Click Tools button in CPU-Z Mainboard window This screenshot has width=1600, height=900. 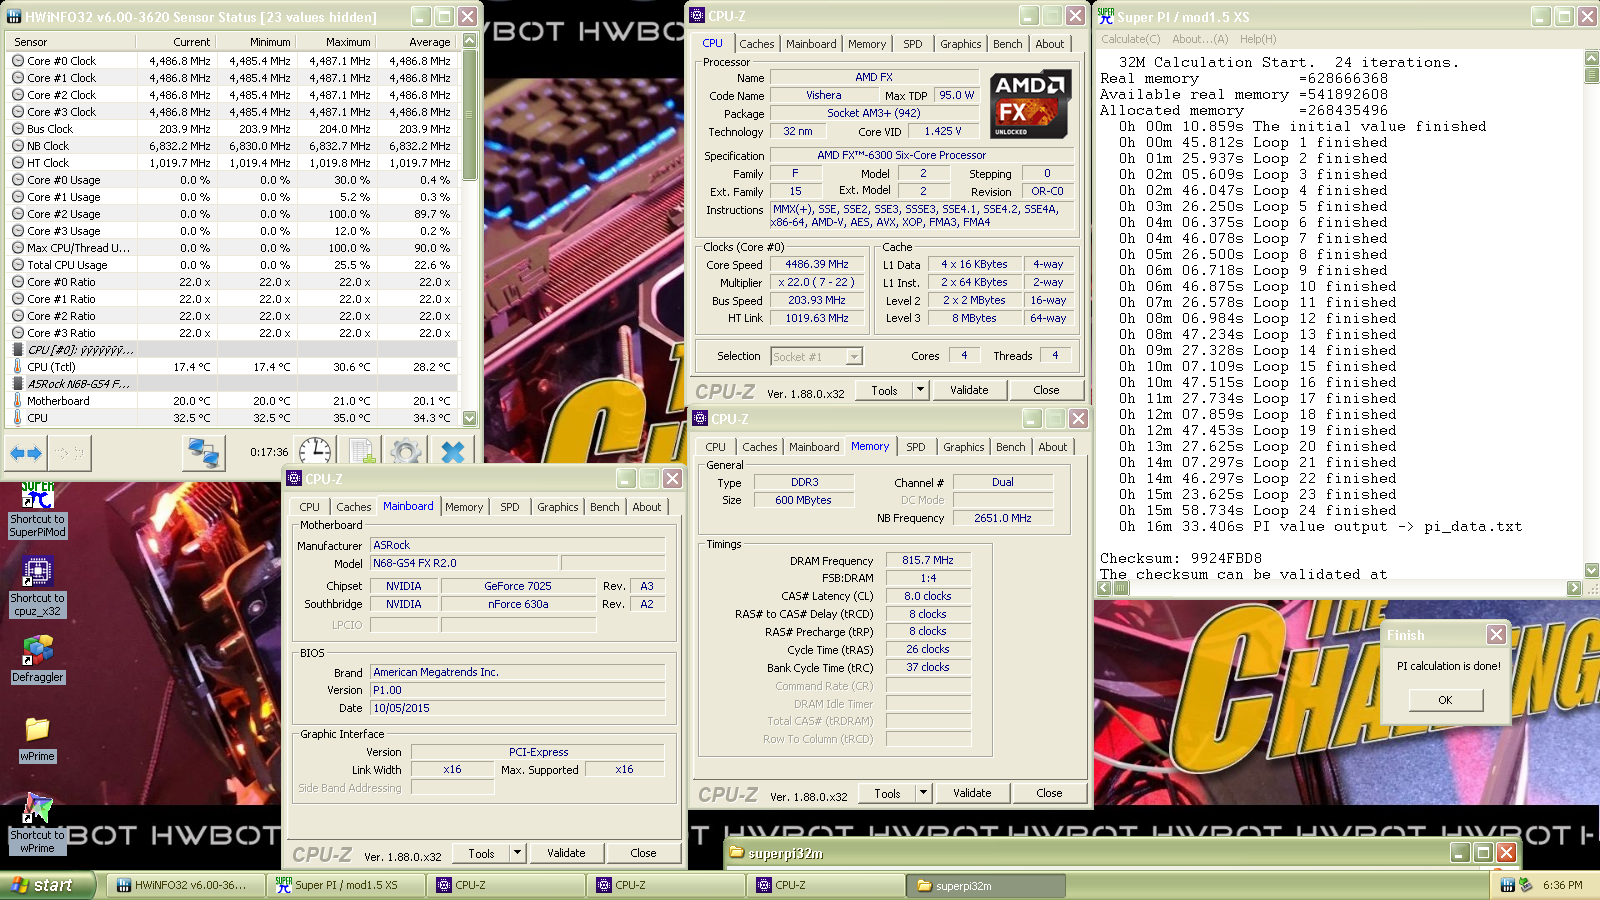(481, 853)
